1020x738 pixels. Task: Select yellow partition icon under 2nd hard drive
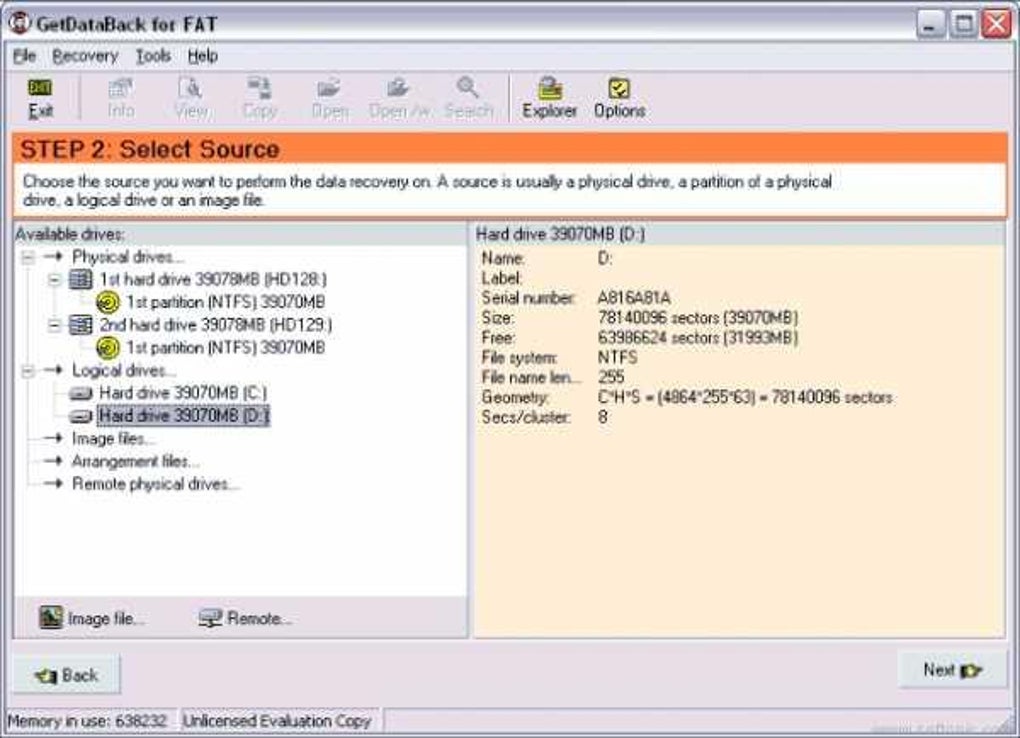pos(108,348)
